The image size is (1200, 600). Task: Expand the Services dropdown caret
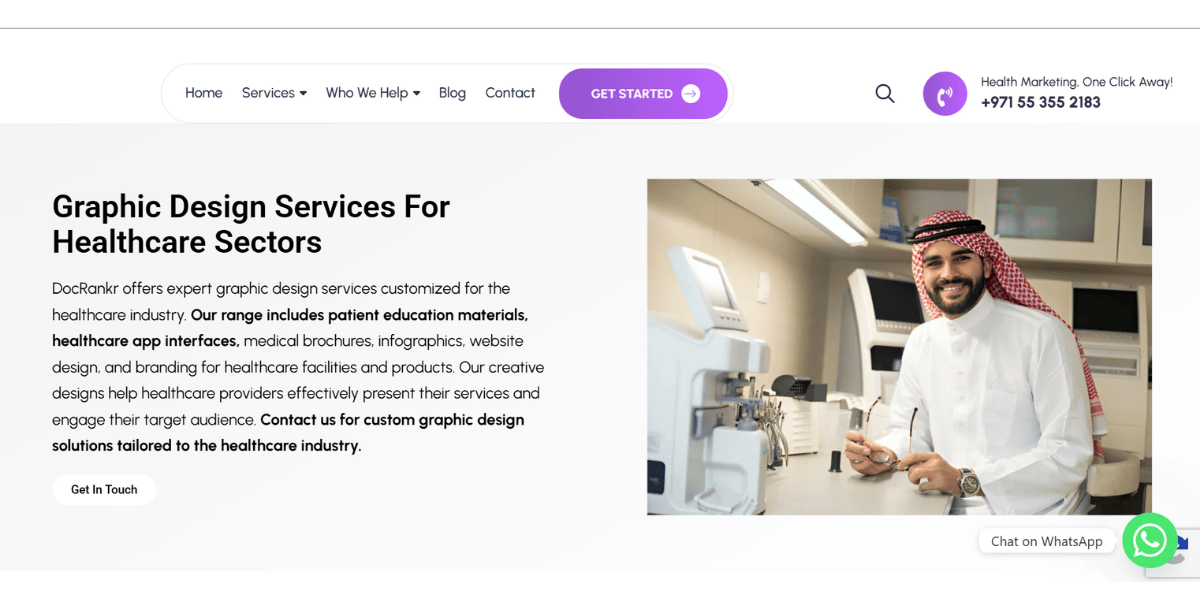(x=303, y=94)
